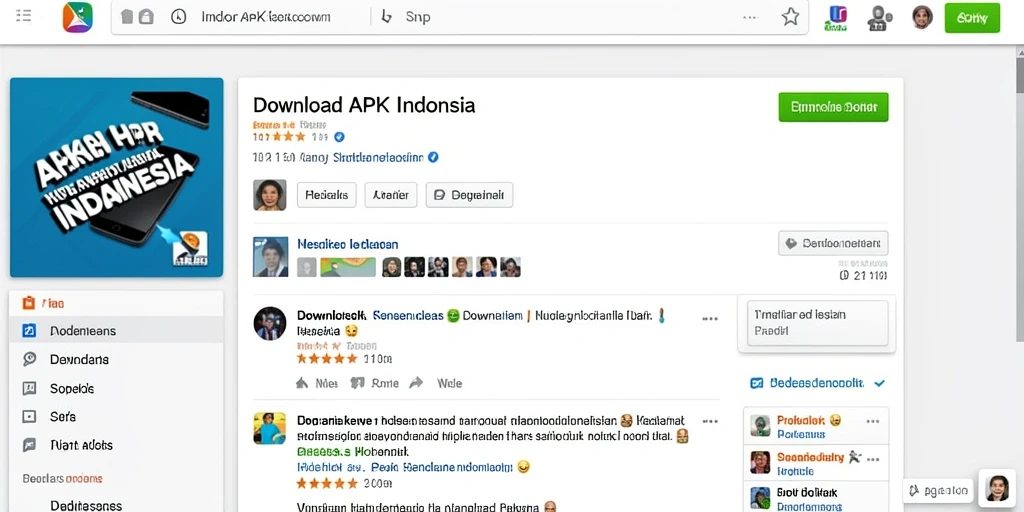1024x512 pixels.
Task: Click the Ntes action under first review
Action: click(317, 383)
